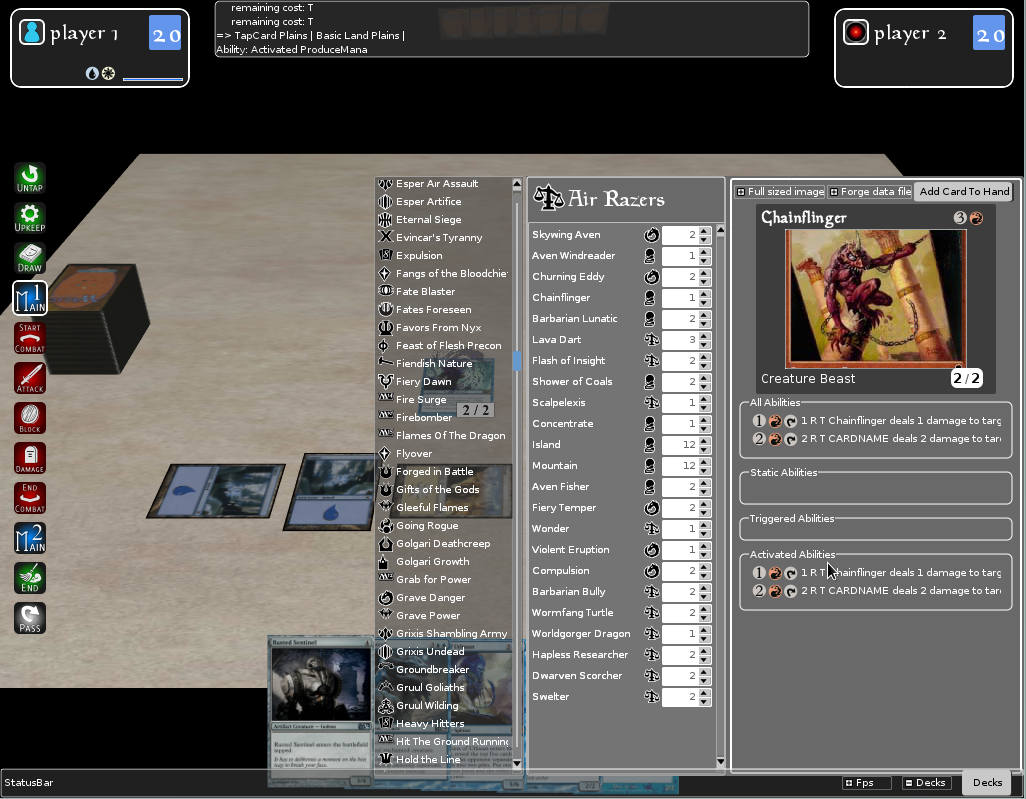This screenshot has height=799, width=1026.
Task: Click the white mana symbol under player 1
Action: (109, 73)
